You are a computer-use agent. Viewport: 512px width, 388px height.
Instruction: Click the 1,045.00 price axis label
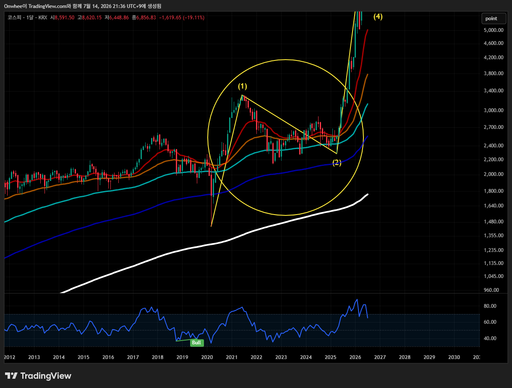click(494, 276)
